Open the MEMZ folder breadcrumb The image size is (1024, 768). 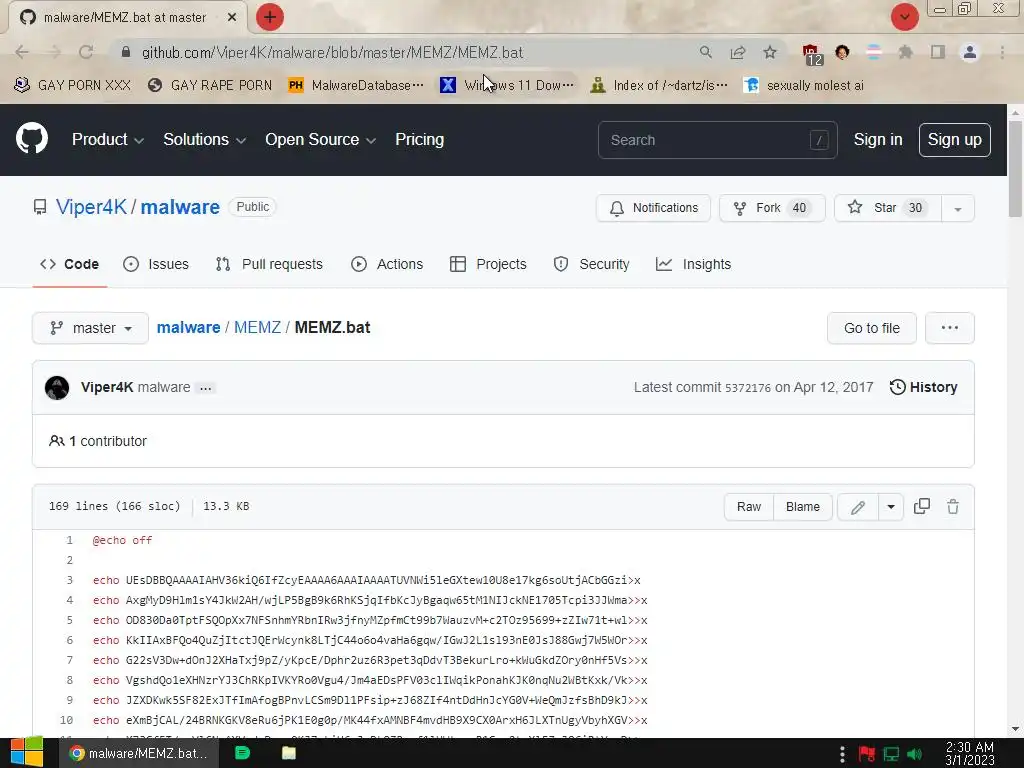257,327
